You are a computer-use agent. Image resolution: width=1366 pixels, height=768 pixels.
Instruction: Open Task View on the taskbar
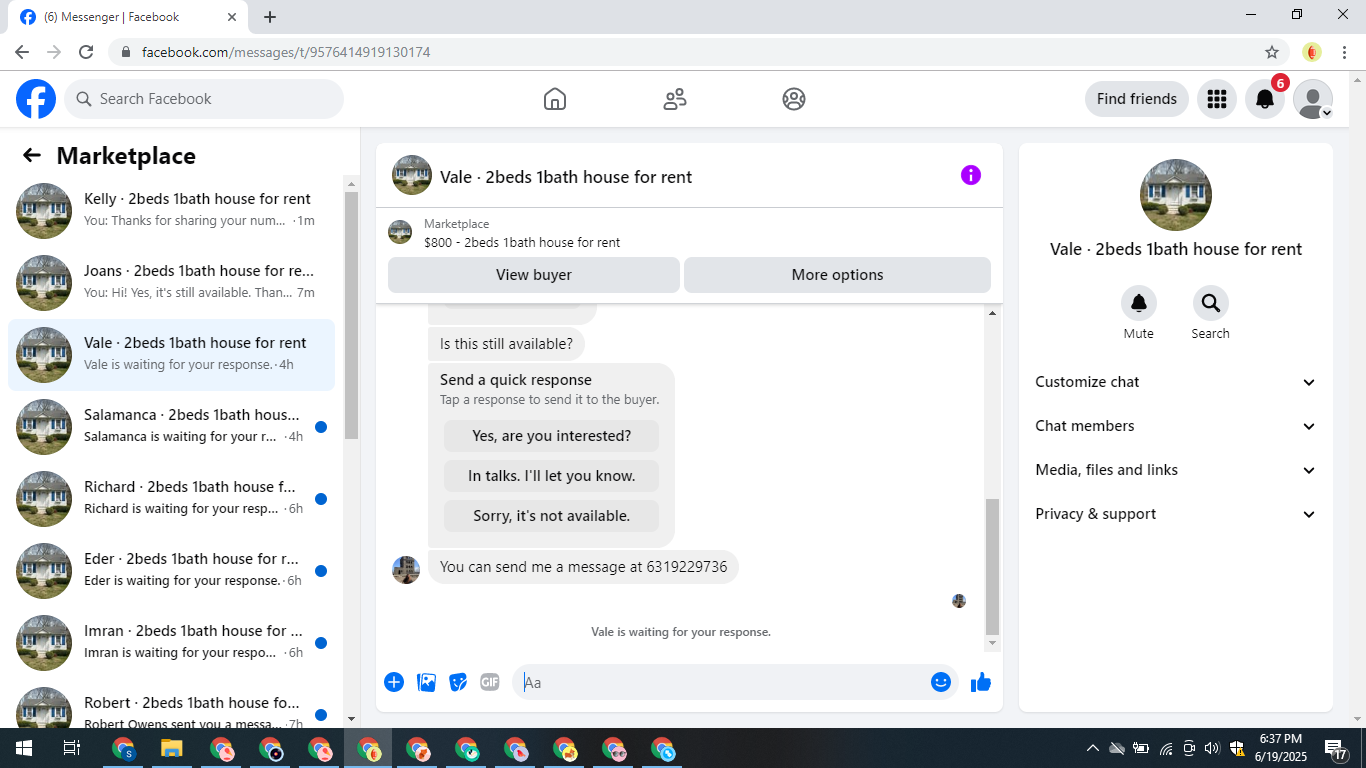(x=71, y=748)
